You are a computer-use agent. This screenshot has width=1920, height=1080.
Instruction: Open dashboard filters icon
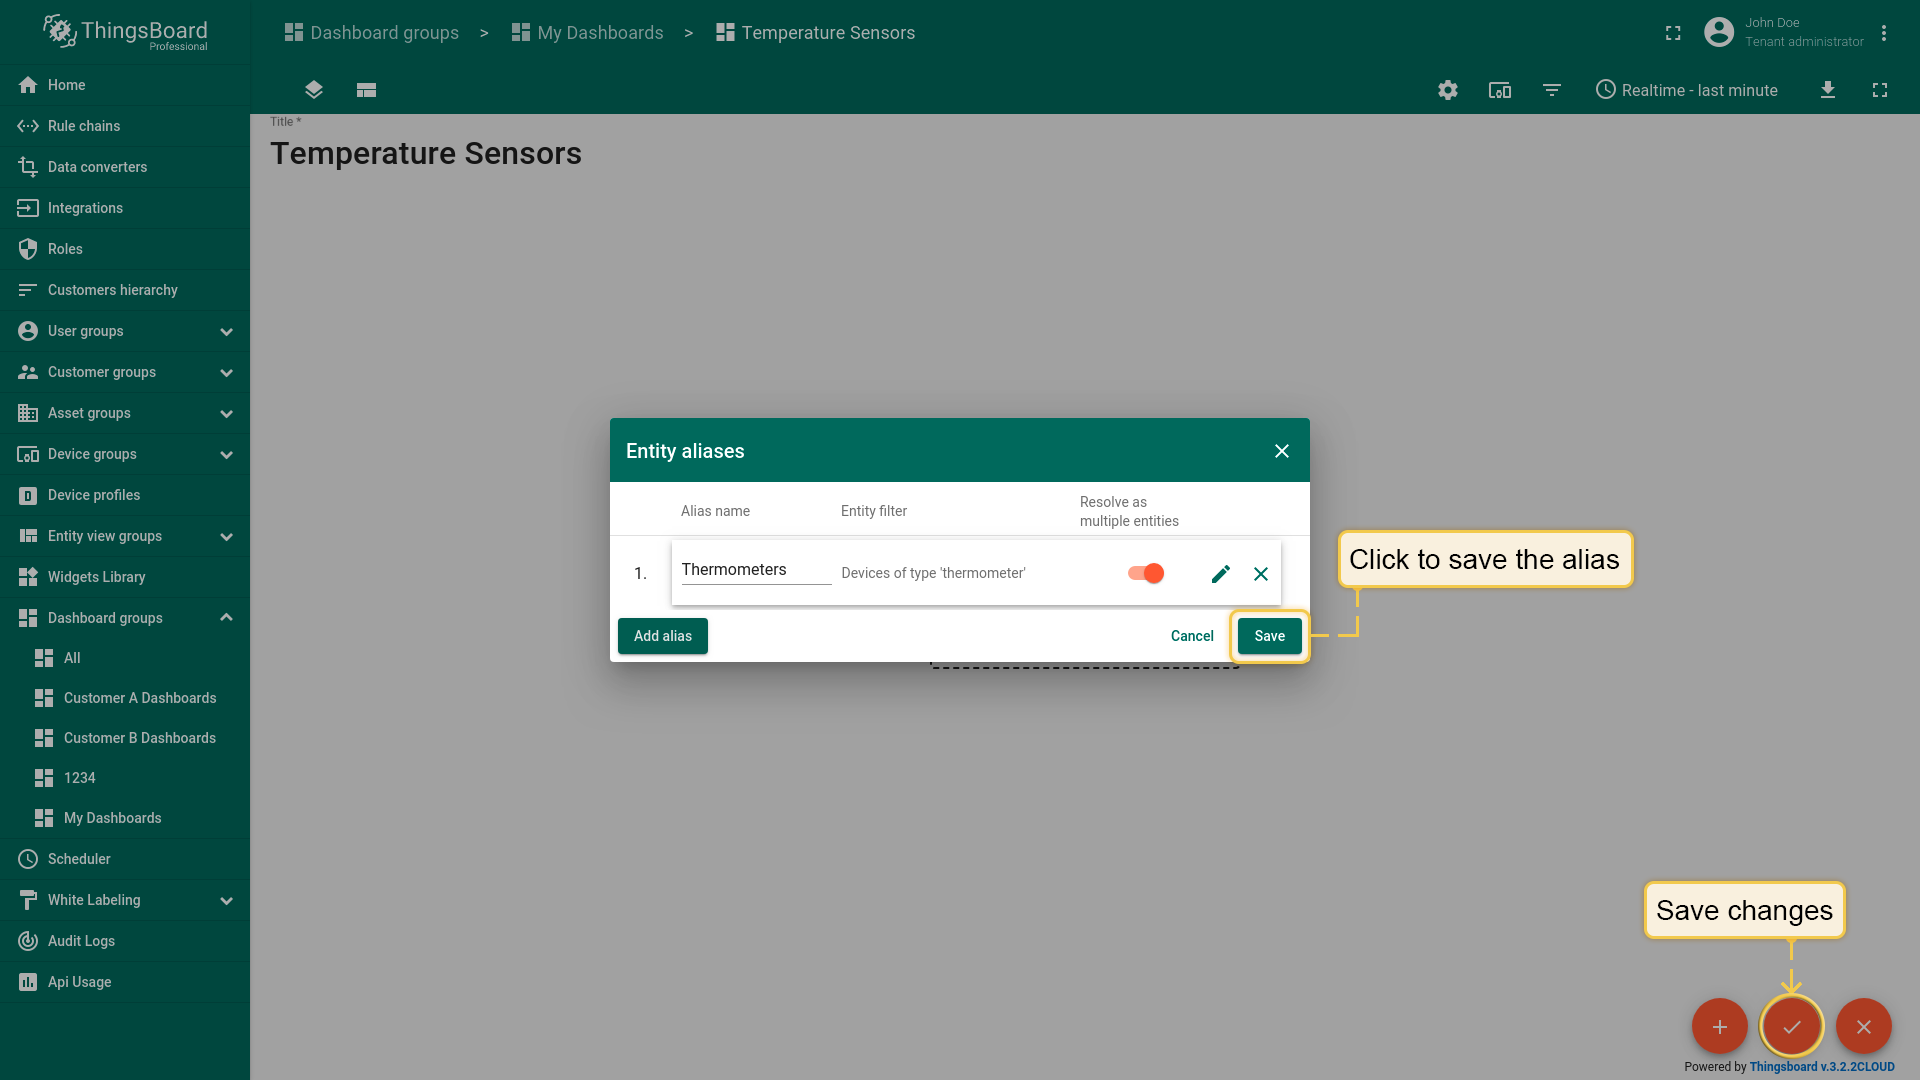tap(1551, 90)
